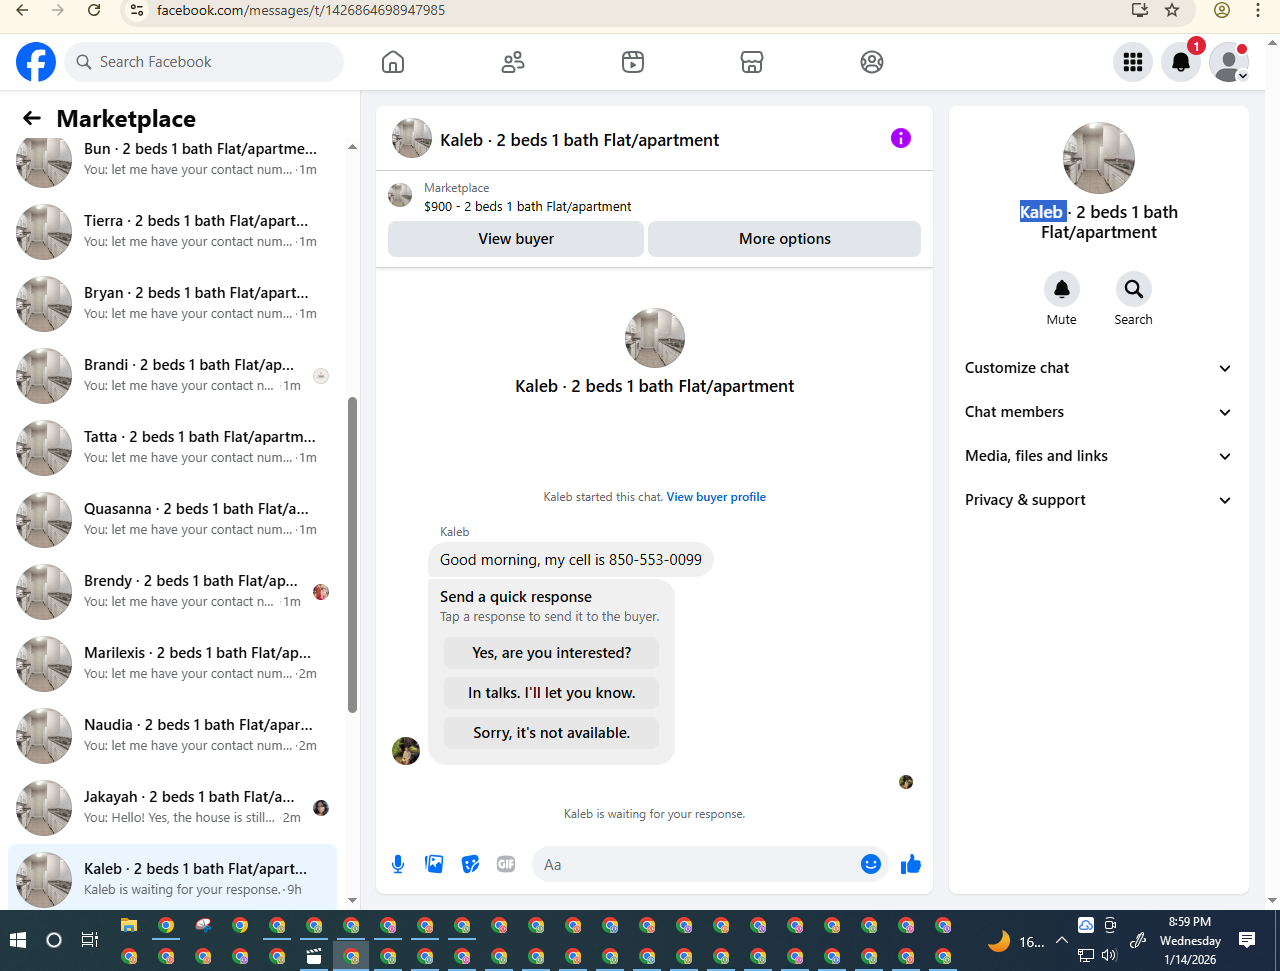Open the View buyer profile link

716,497
